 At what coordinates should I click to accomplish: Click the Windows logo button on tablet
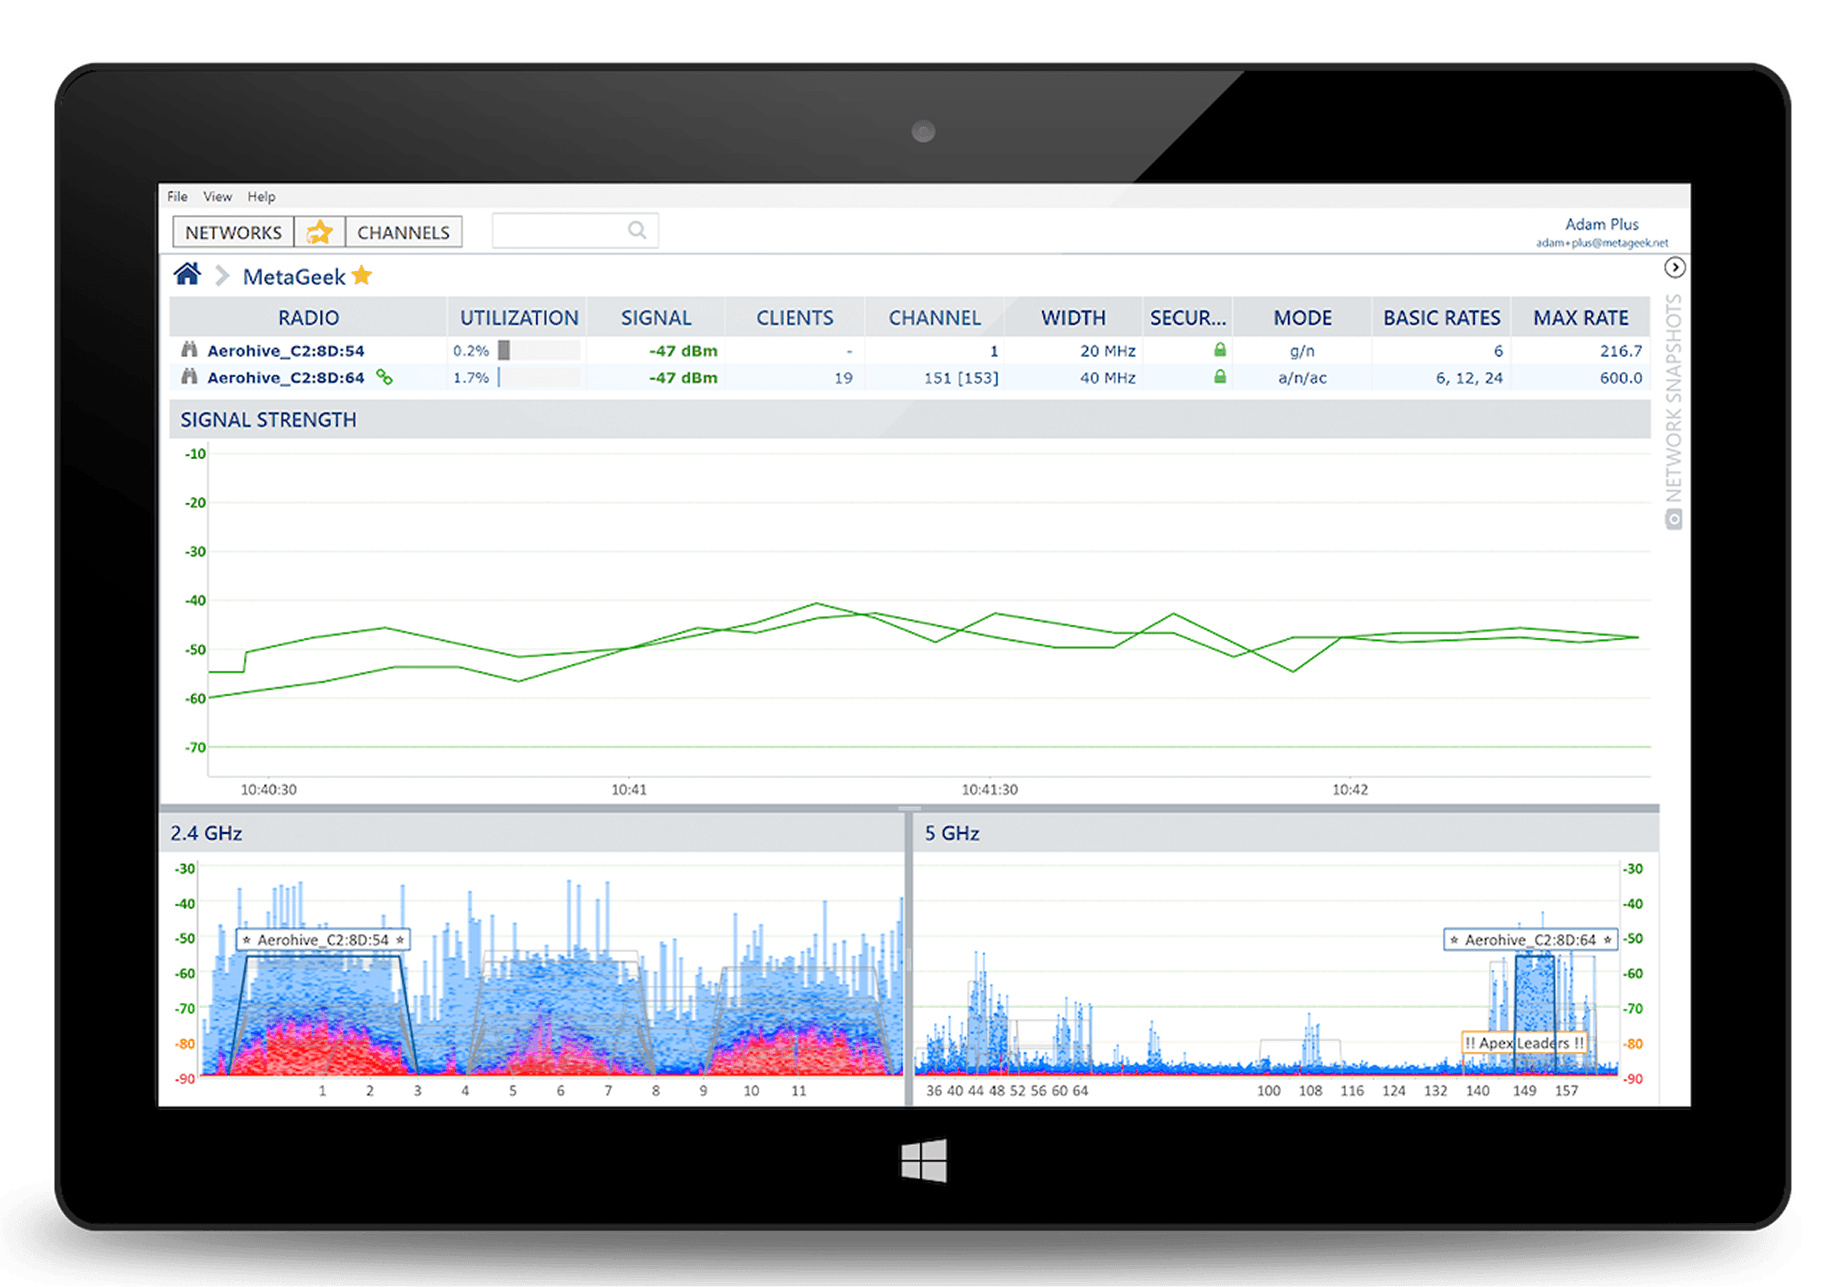click(x=923, y=1160)
